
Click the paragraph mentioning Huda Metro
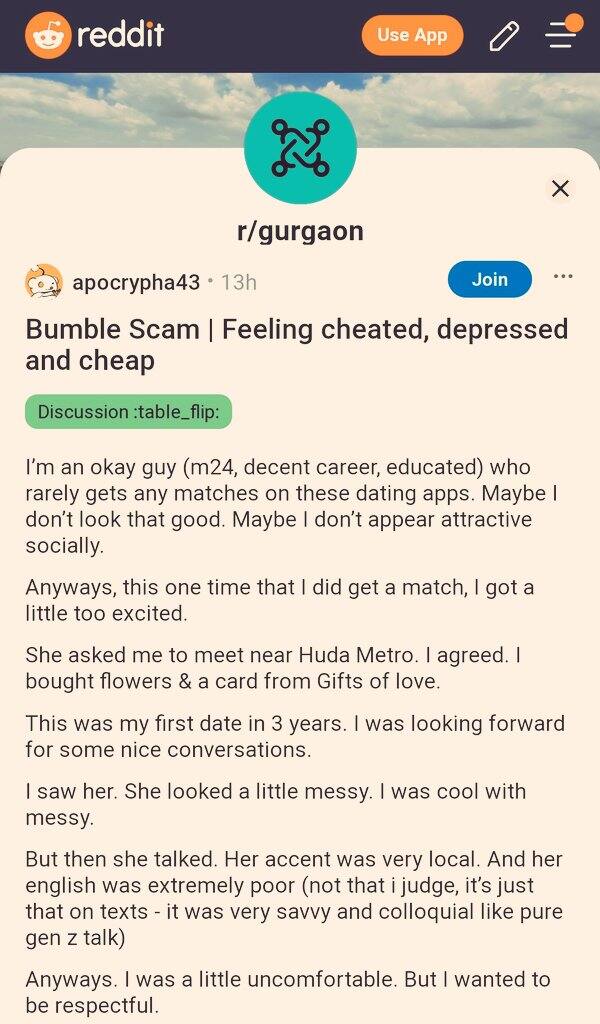coord(273,668)
